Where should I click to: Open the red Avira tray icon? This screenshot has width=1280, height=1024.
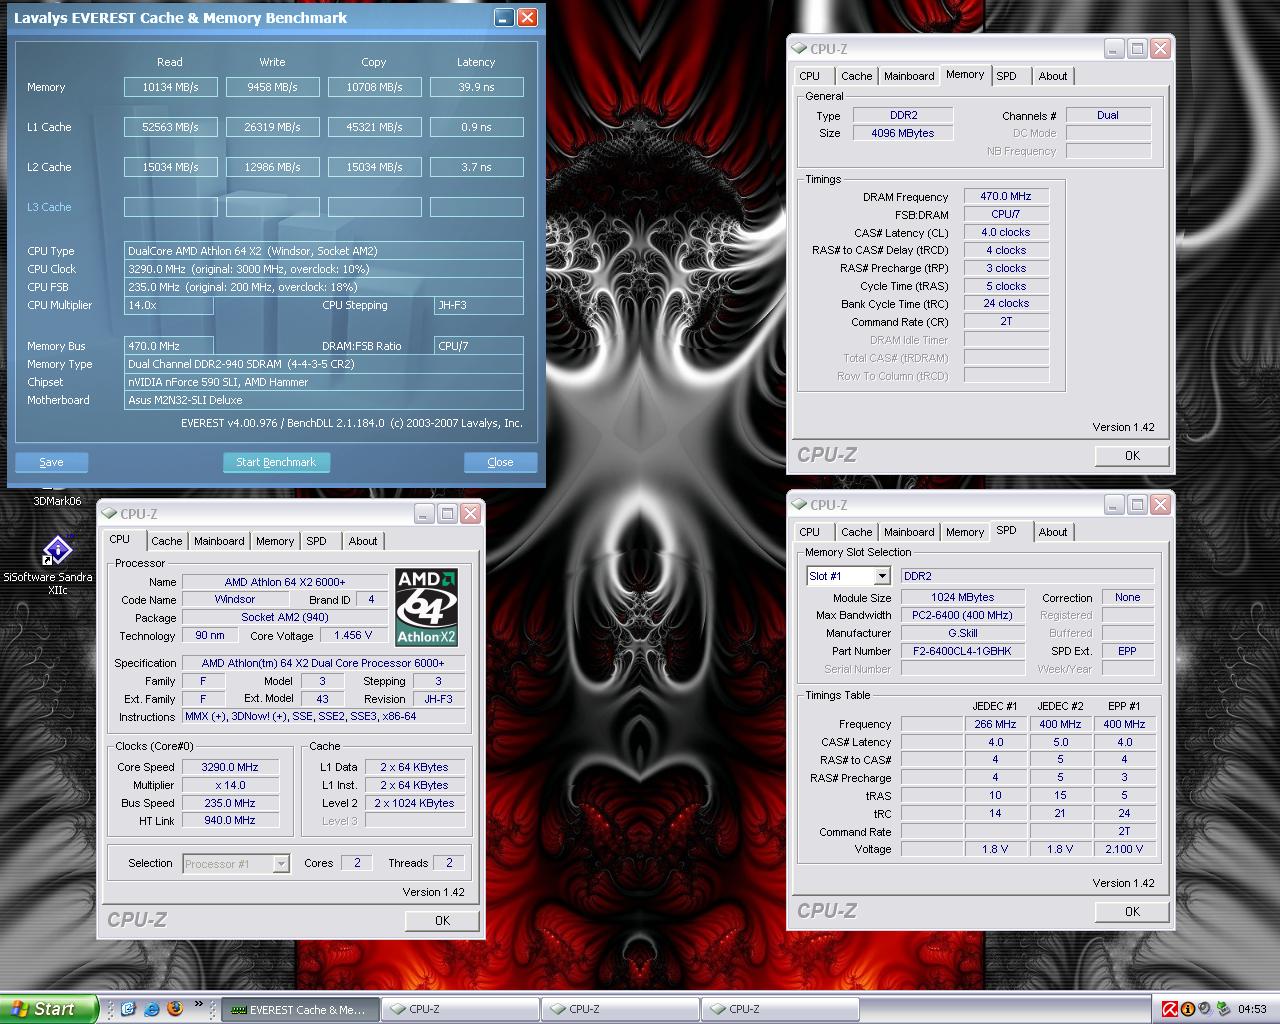point(1170,1009)
